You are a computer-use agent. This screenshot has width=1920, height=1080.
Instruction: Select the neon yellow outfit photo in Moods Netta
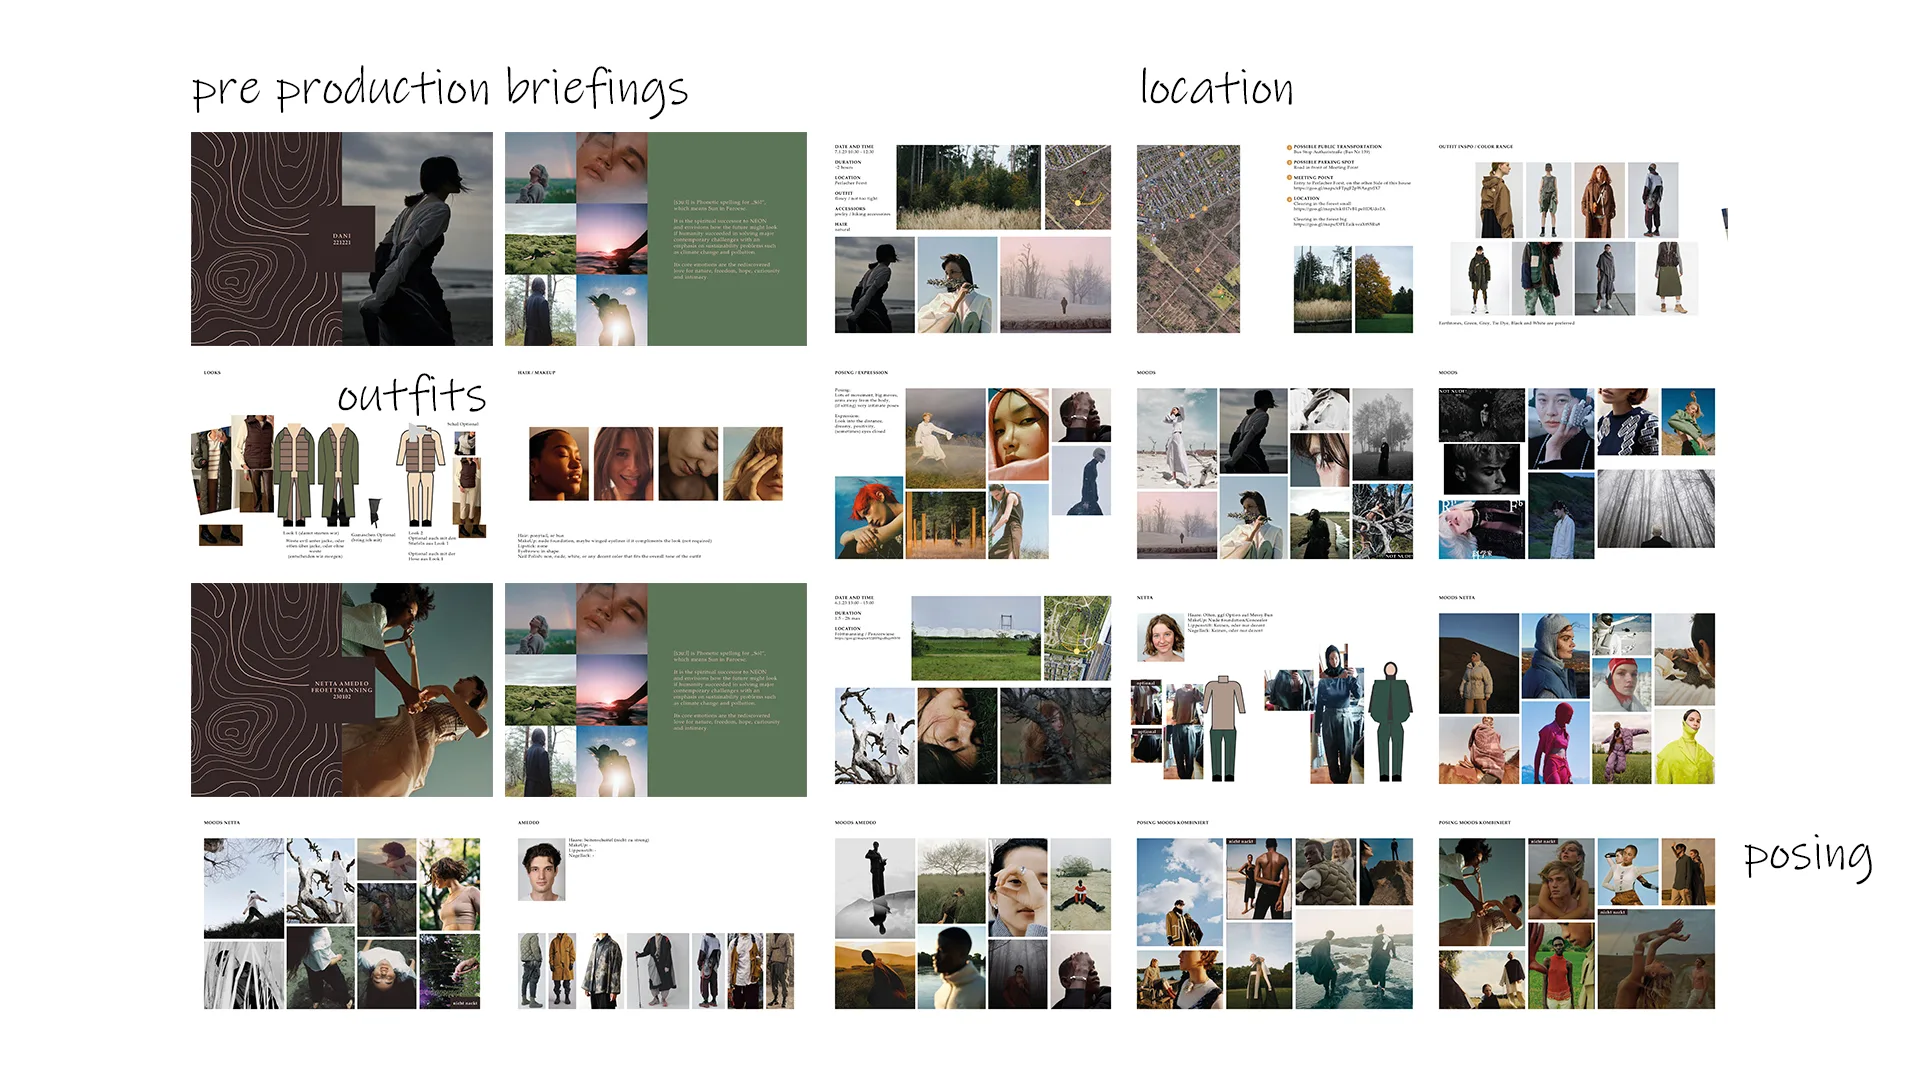pos(1684,748)
